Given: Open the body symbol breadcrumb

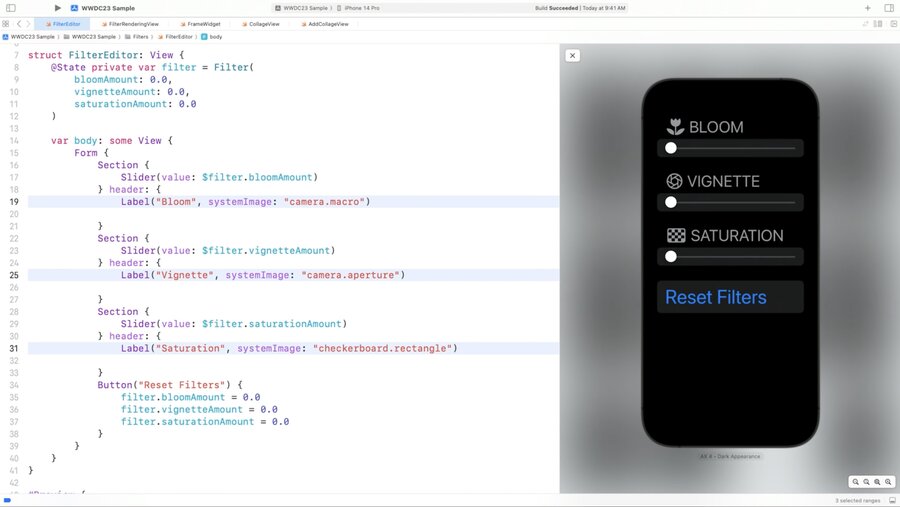Looking at the screenshot, I should click(x=212, y=37).
